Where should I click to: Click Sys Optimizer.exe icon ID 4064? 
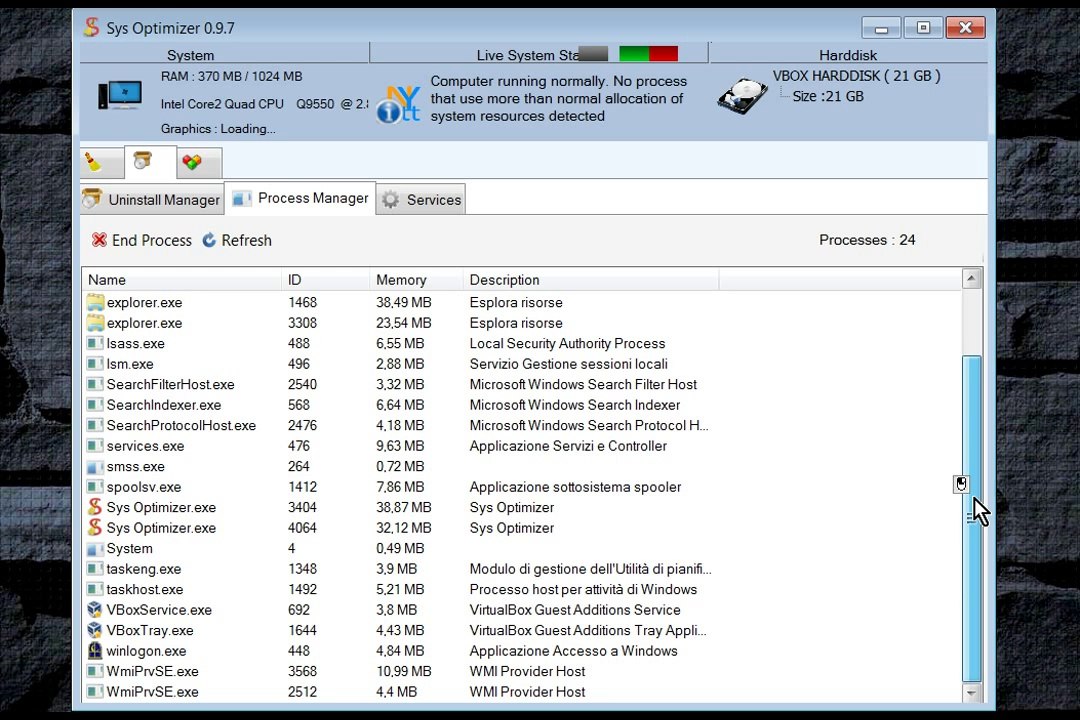pos(95,528)
